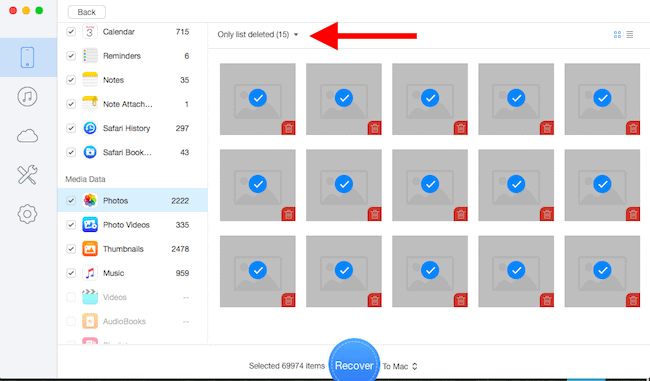The image size is (650, 381).
Task: Click the Selected 69974 items text
Action: [x=286, y=366]
